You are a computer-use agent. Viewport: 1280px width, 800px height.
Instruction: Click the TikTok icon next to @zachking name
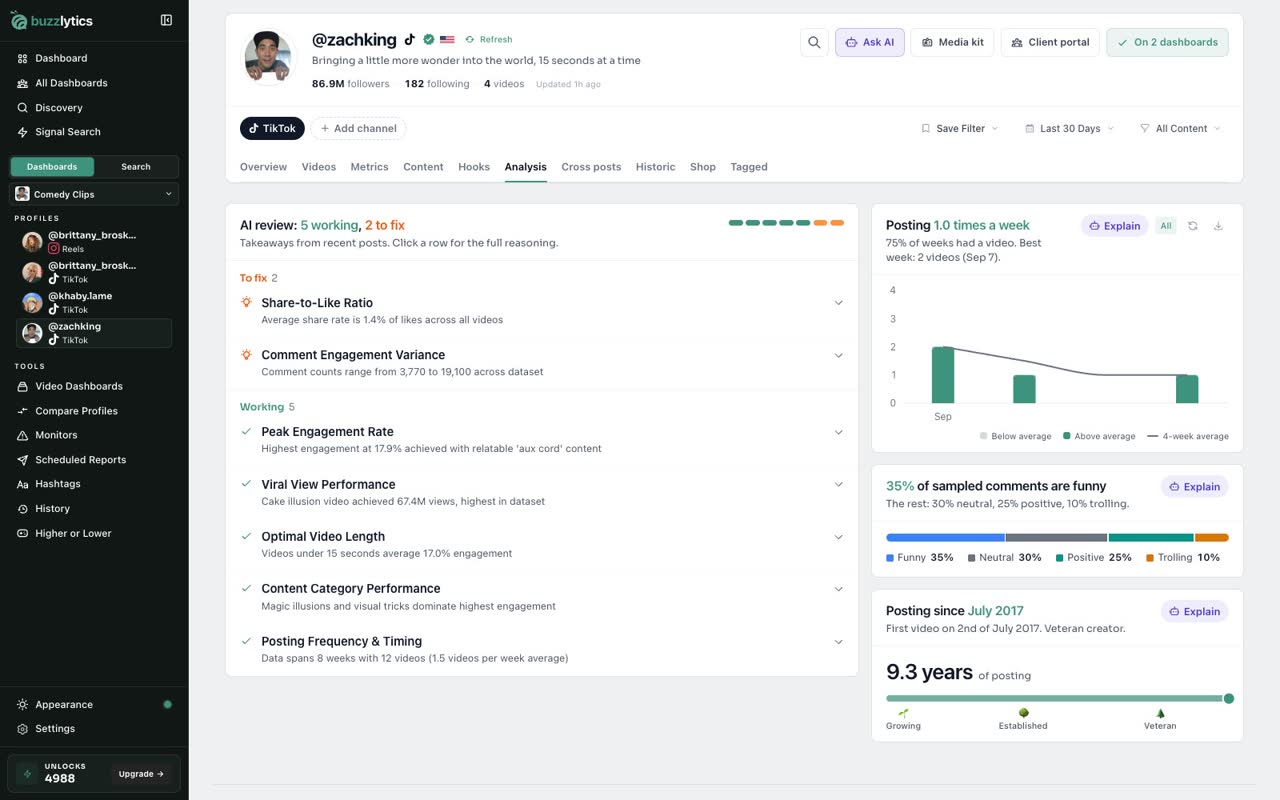[x=409, y=40]
